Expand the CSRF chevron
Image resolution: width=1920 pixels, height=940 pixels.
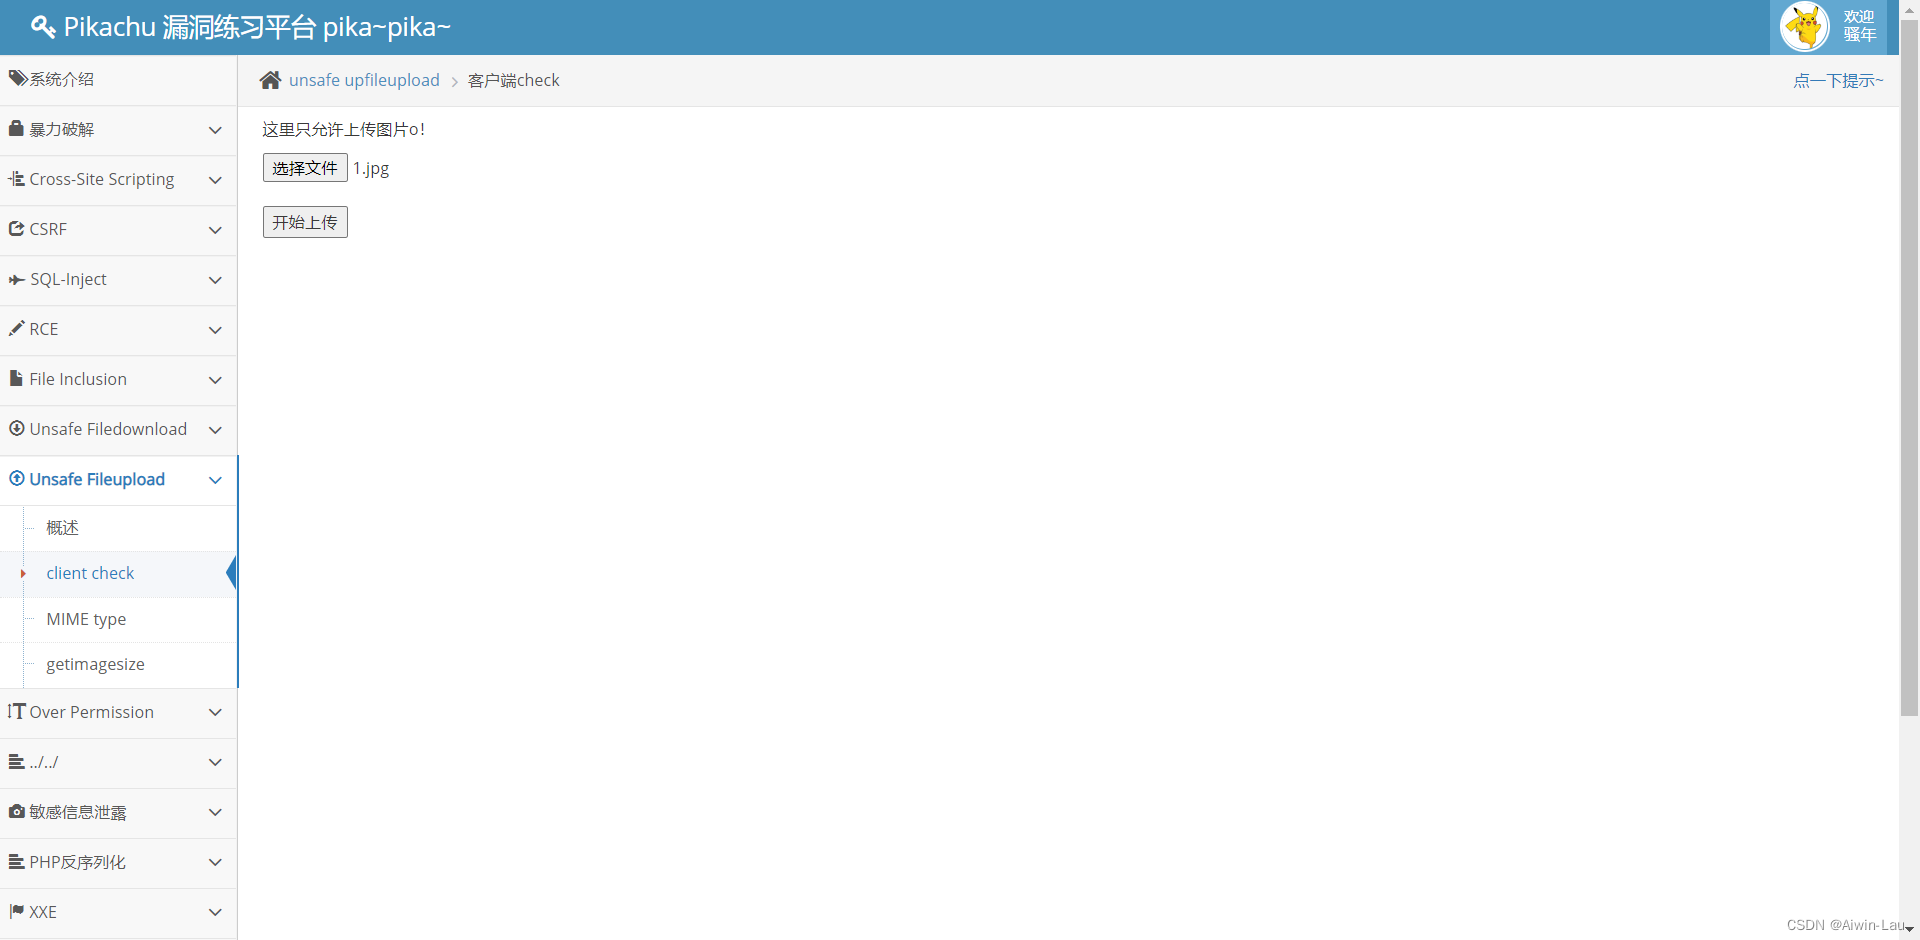tap(215, 230)
